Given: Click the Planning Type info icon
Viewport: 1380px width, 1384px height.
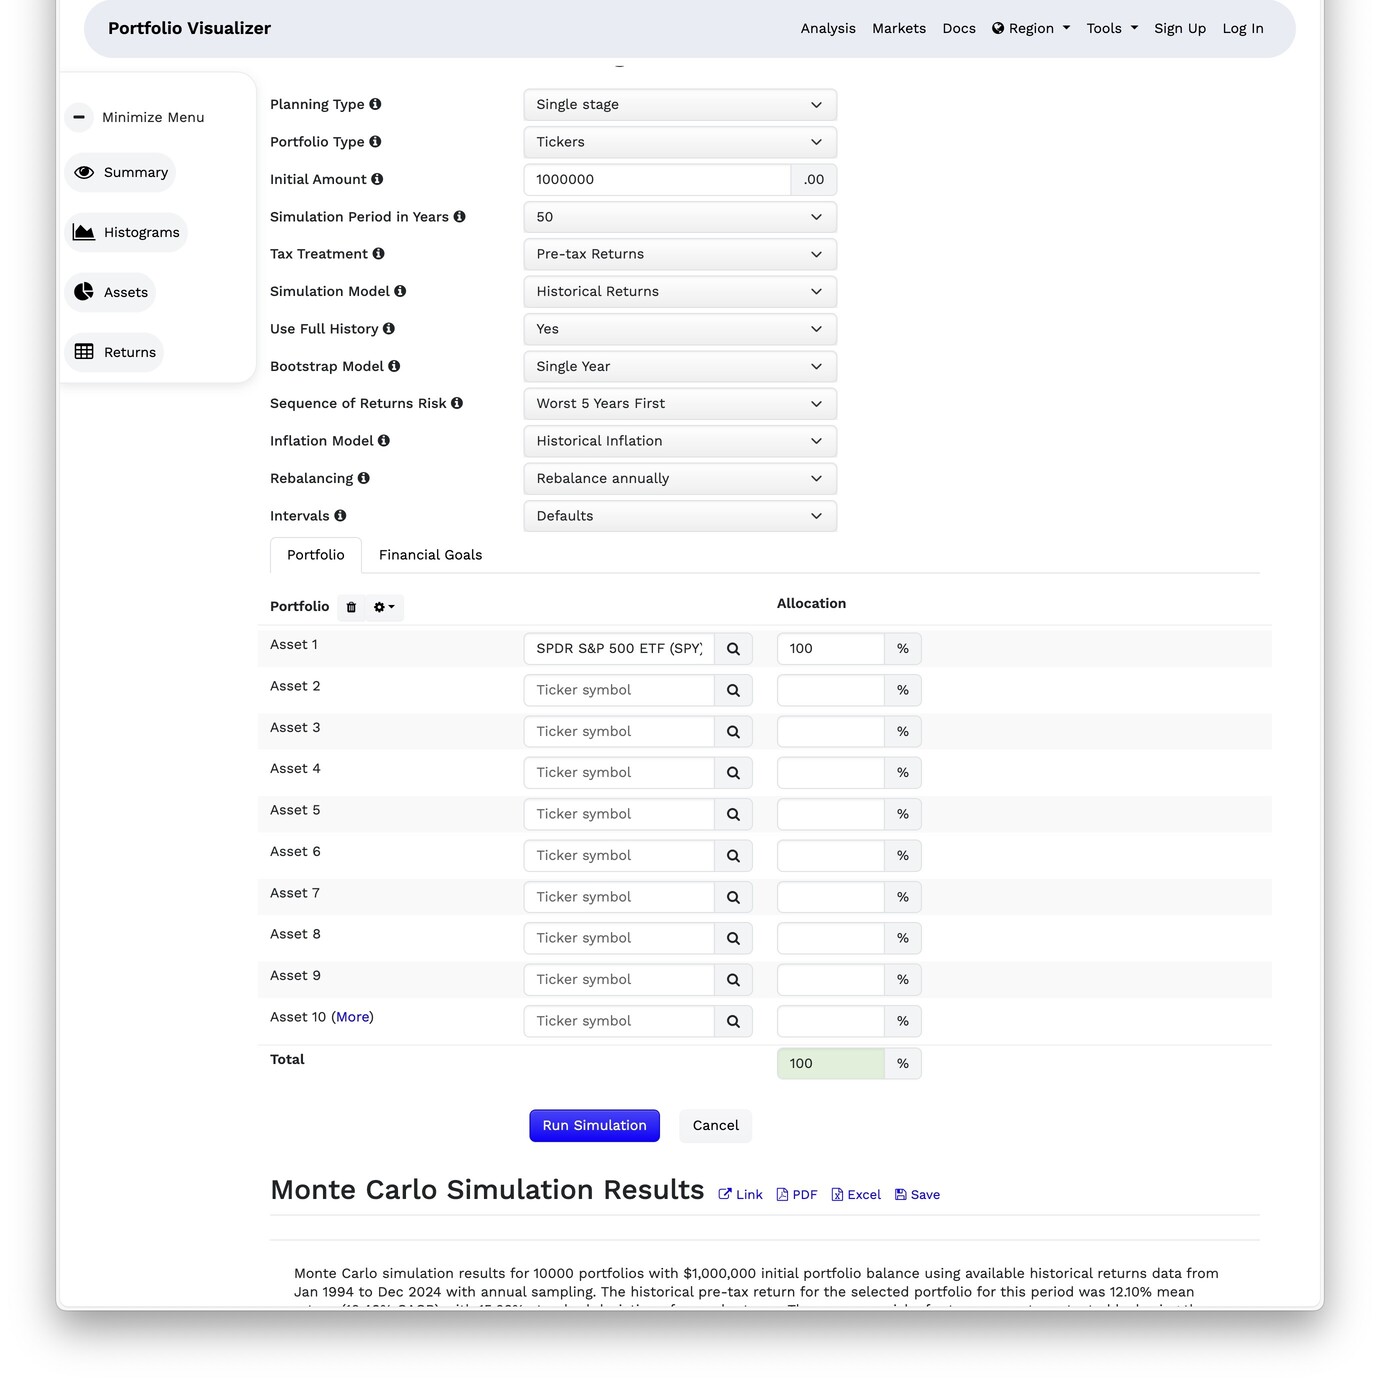Looking at the screenshot, I should [375, 104].
